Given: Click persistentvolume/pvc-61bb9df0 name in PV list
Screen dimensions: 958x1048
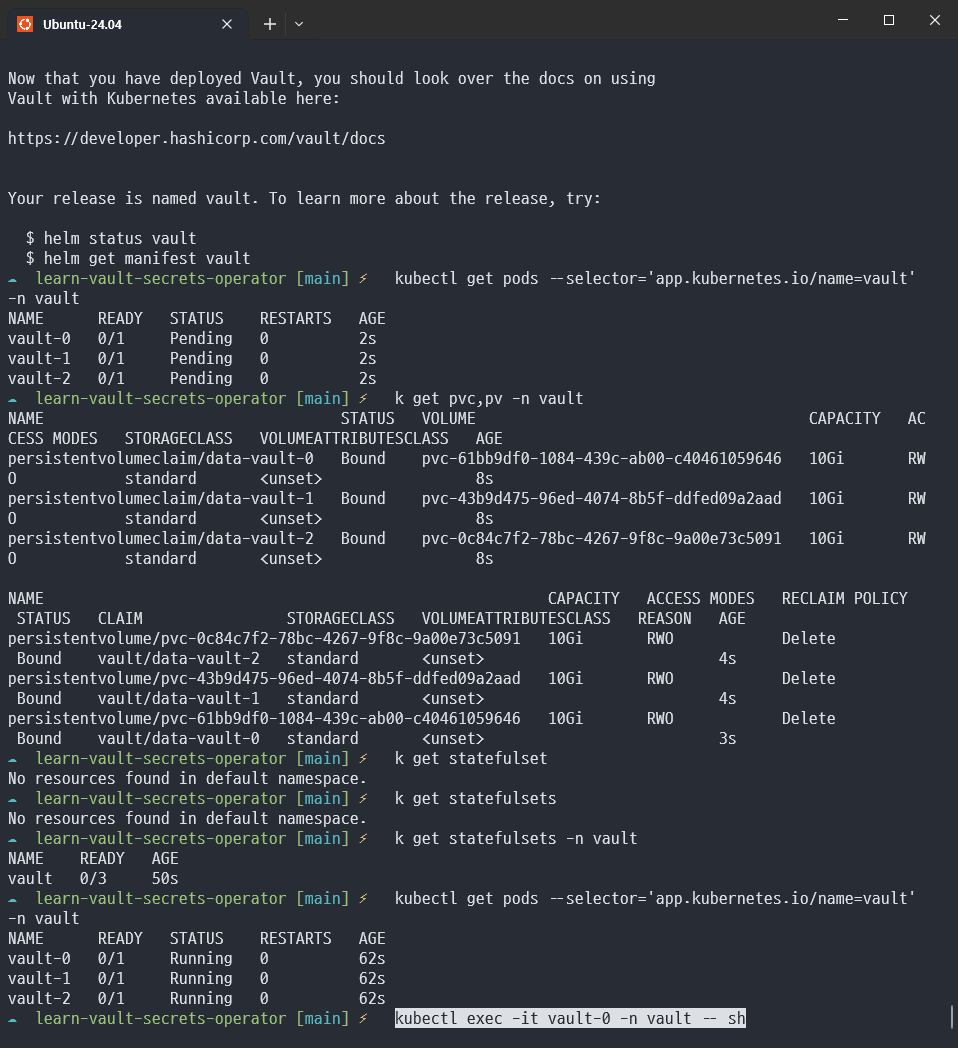Looking at the screenshot, I should tap(264, 718).
